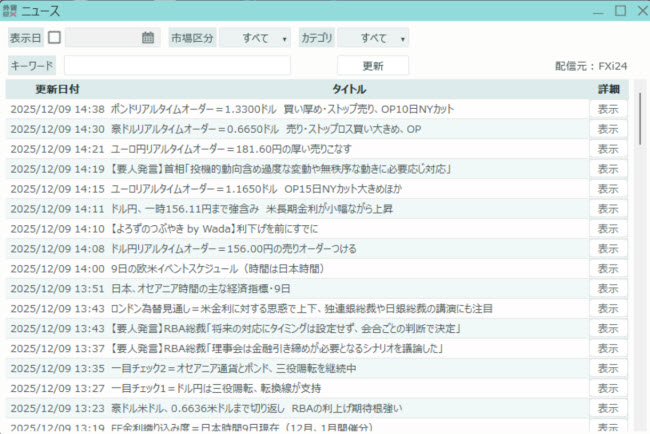Image resolution: width=650 pixels, height=434 pixels.
Task: Select the ドル円リアルタイムオーダー=156.00円 headline
Action: [x=233, y=249]
